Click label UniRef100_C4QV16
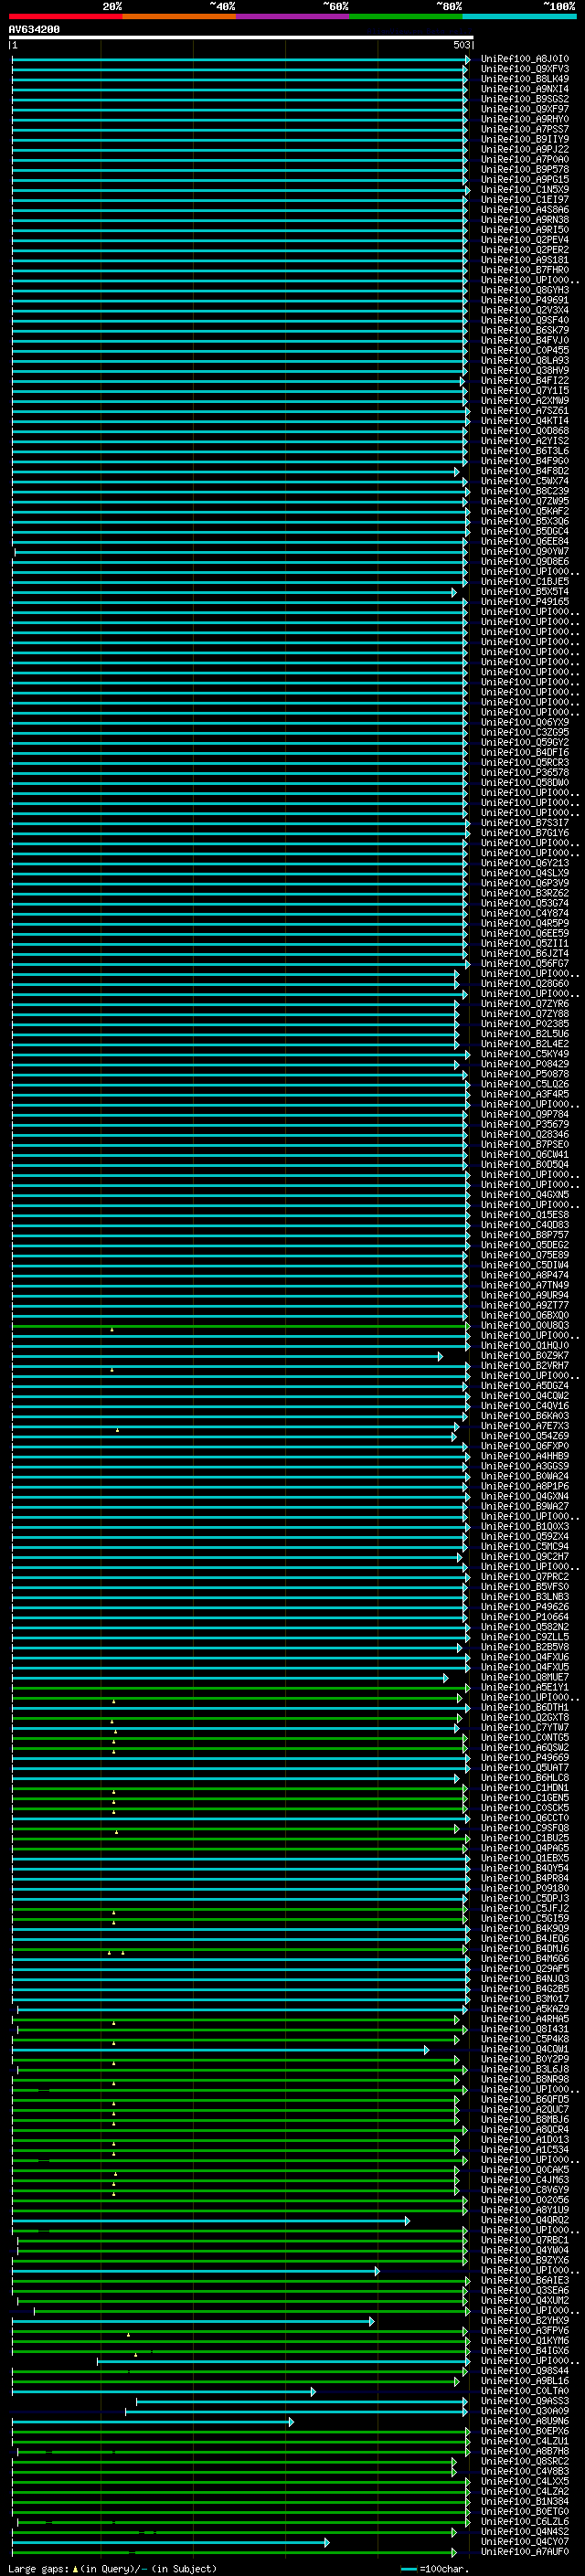585x2576 pixels. tap(524, 1406)
